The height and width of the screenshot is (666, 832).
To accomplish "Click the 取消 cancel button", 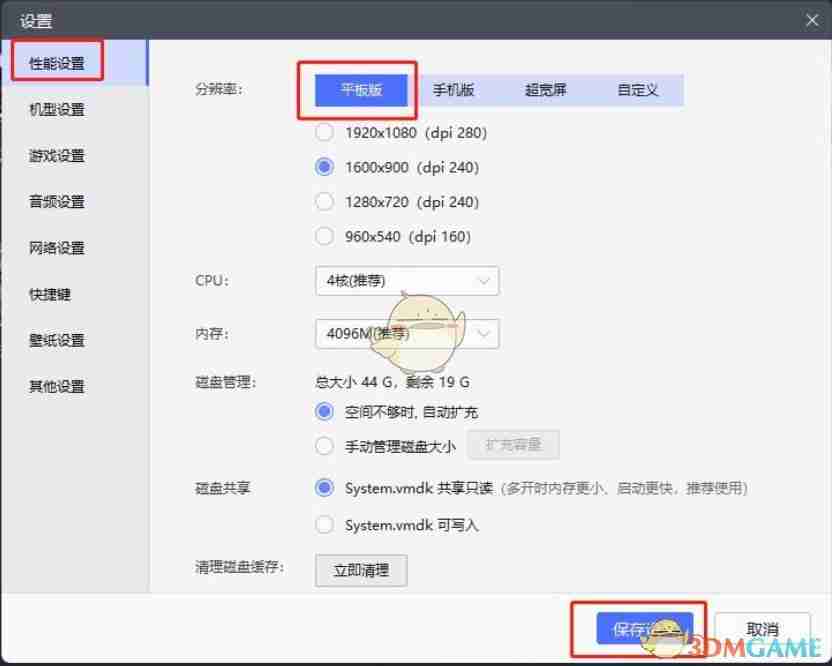I will pos(762,629).
